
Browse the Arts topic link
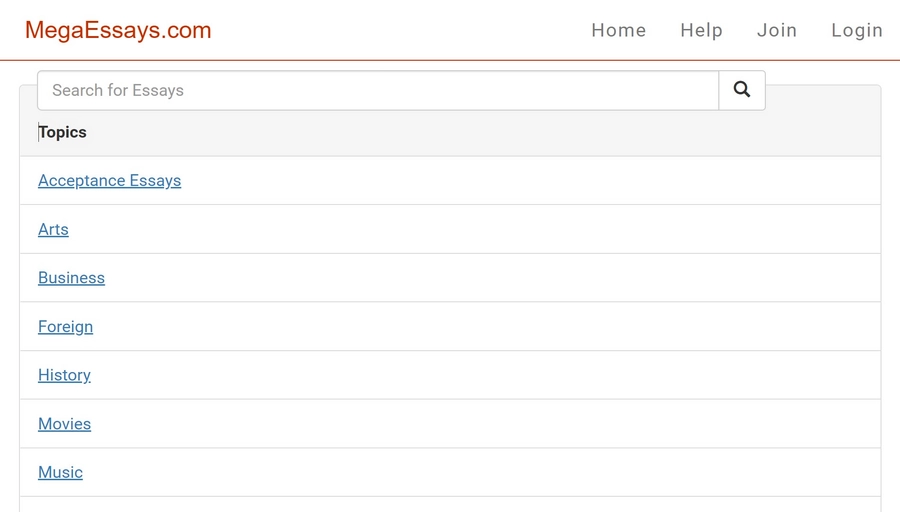tap(53, 229)
